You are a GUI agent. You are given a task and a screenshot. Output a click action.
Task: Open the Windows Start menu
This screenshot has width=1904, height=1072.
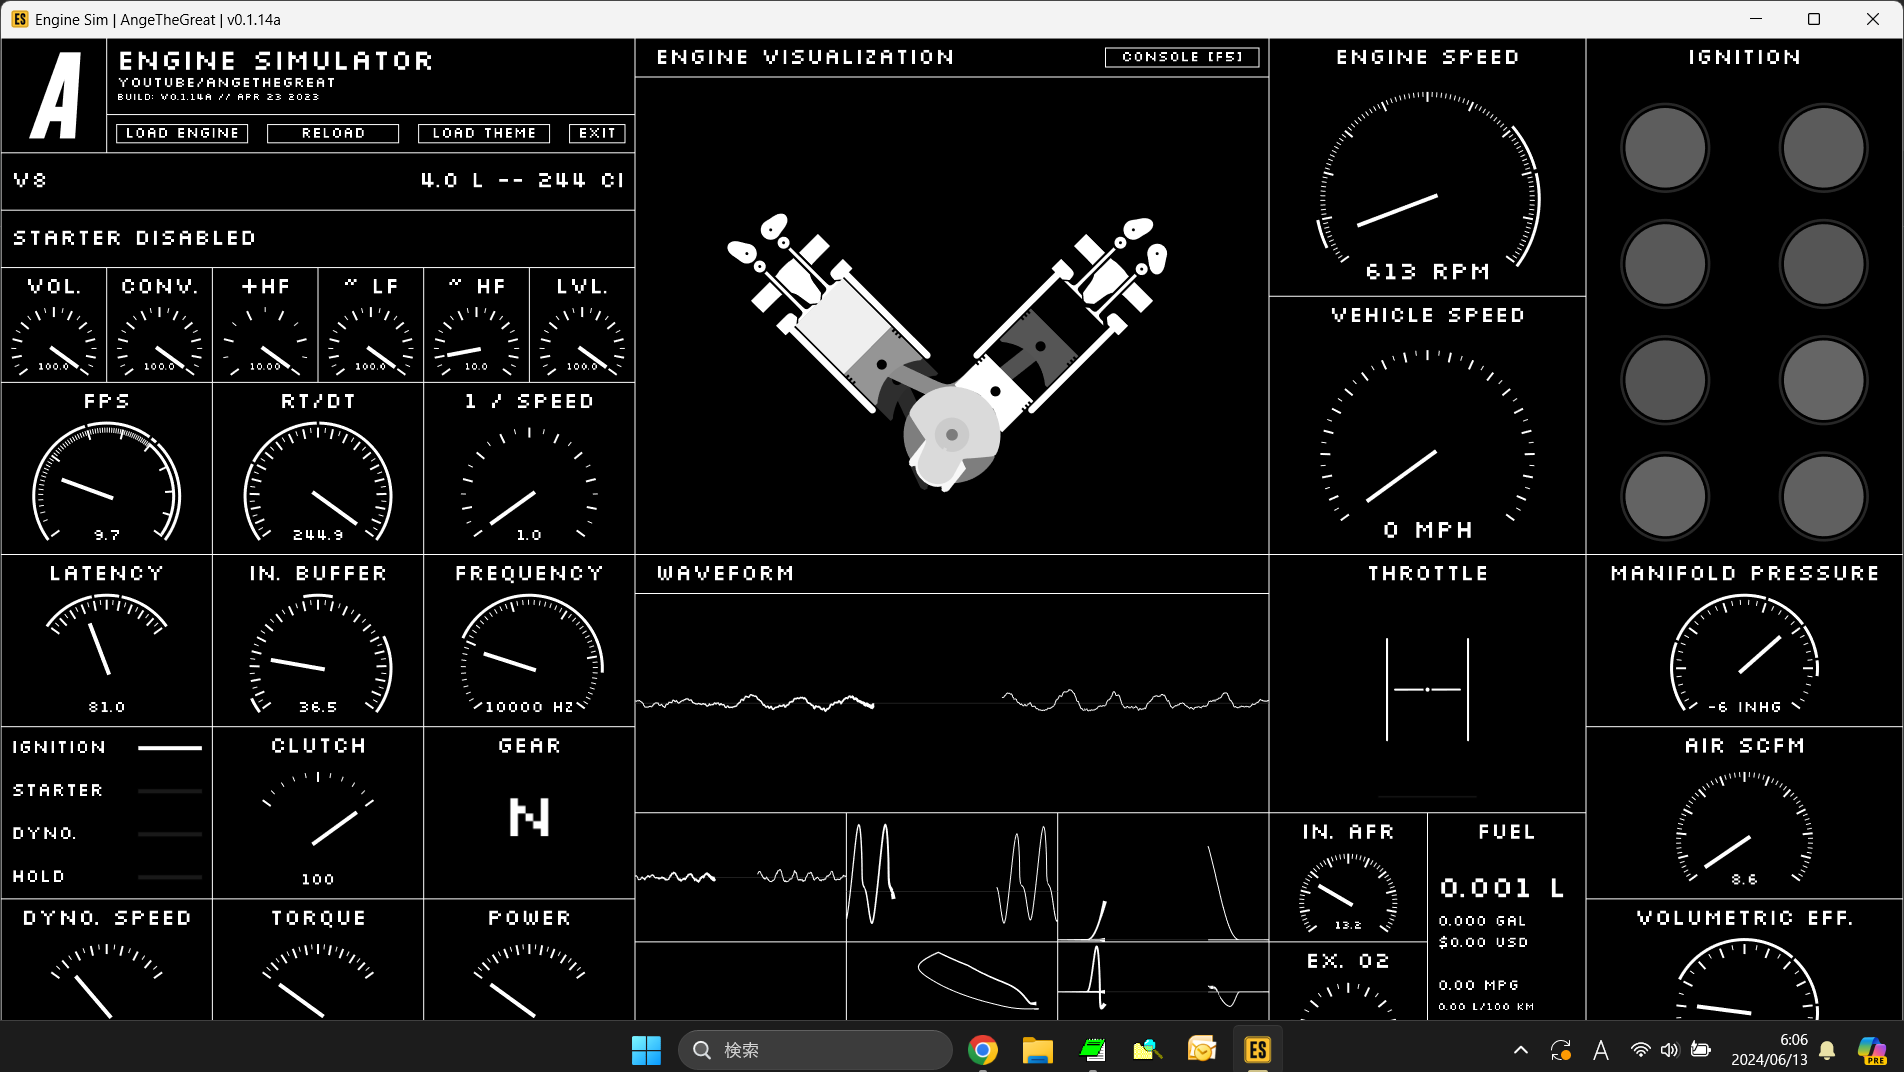tap(645, 1049)
